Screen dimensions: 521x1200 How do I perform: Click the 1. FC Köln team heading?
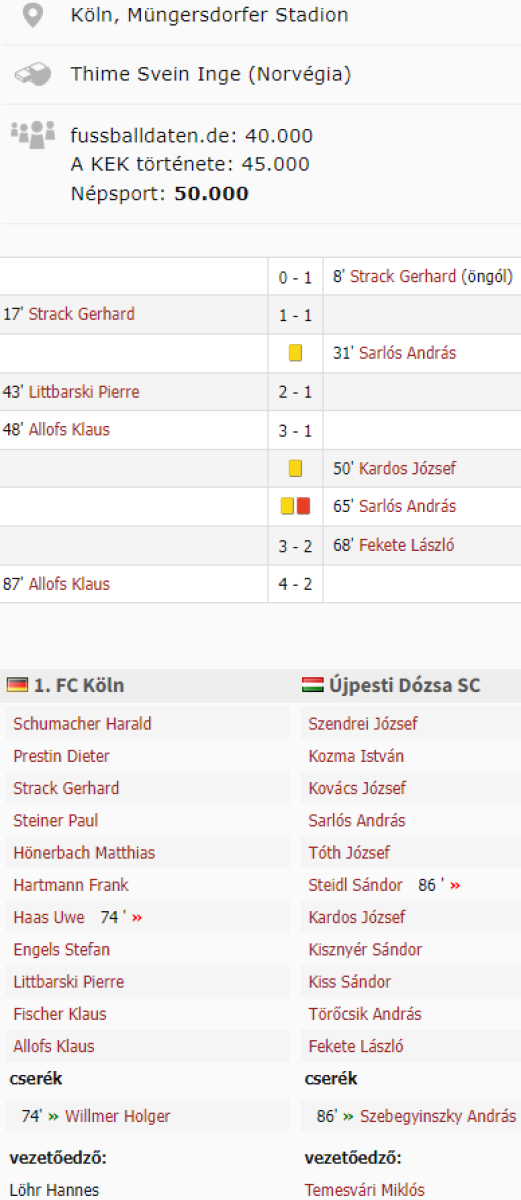[79, 685]
